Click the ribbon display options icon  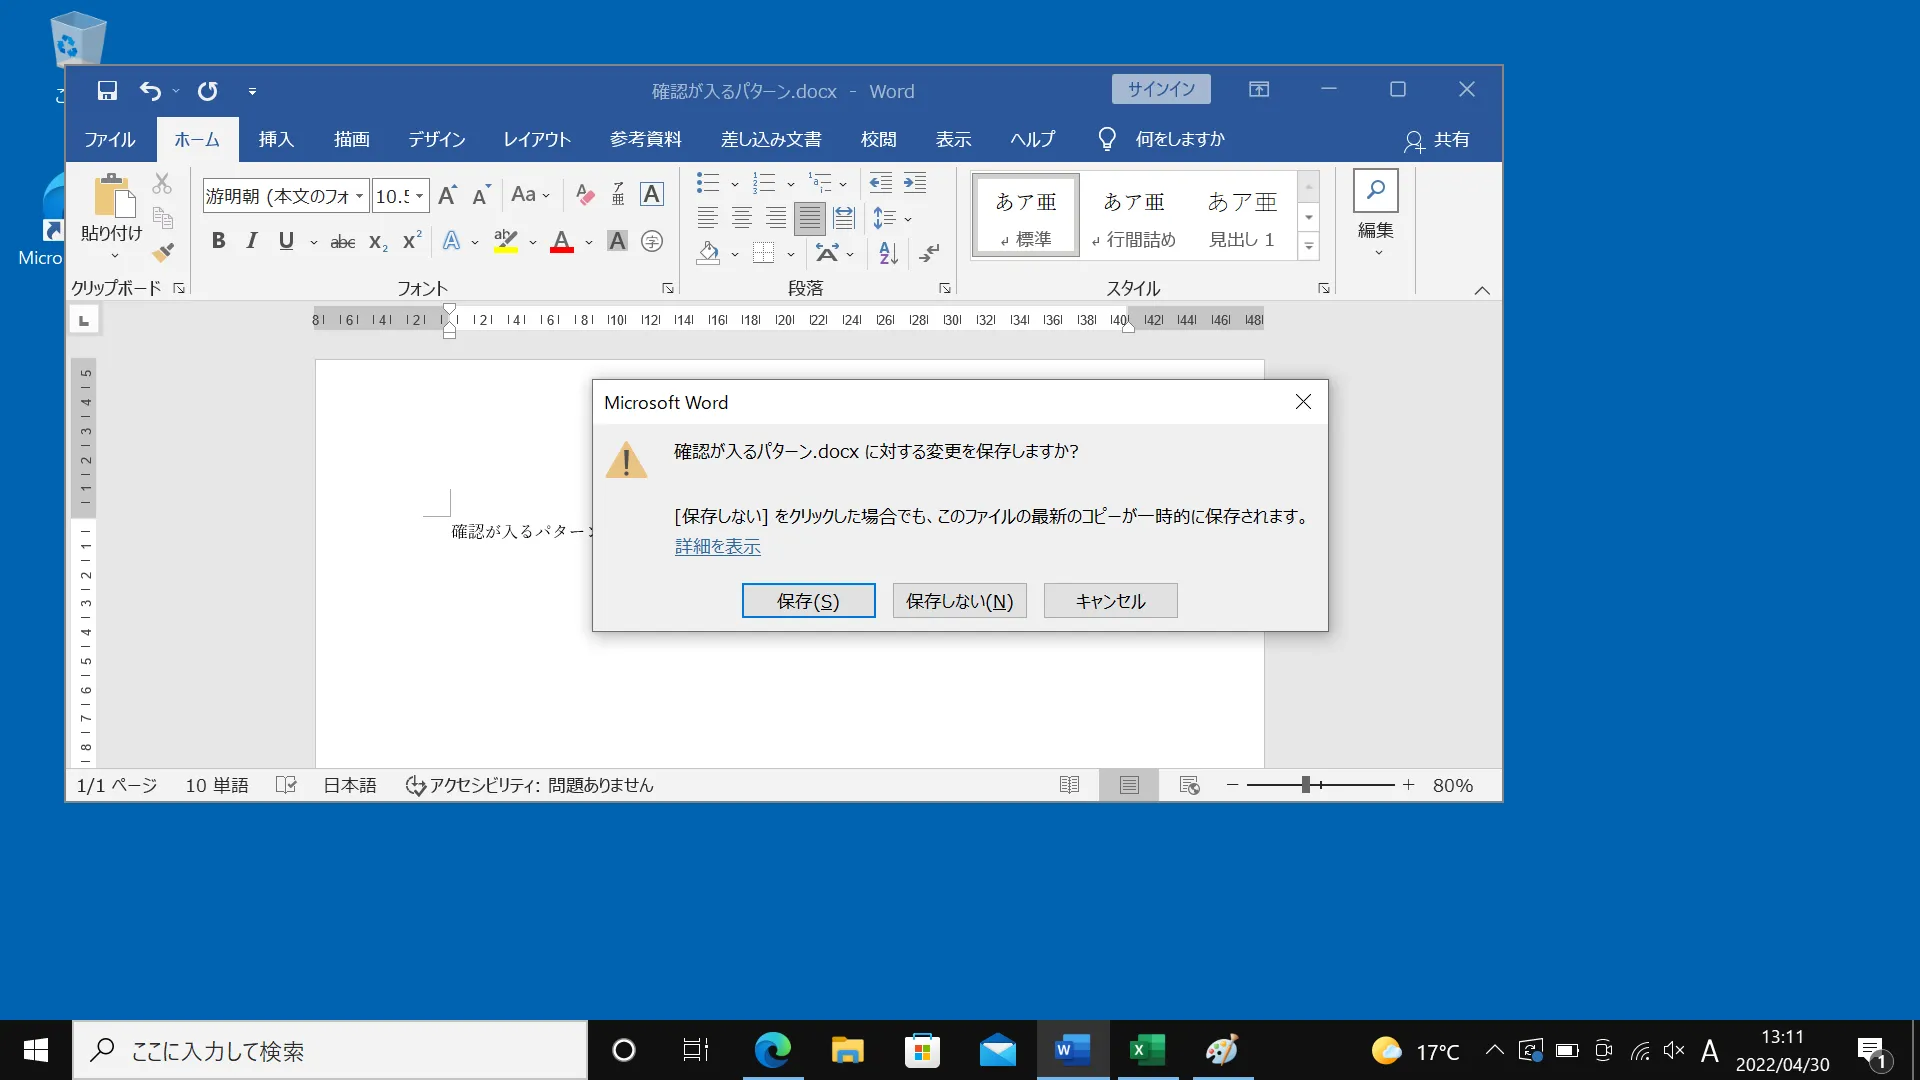click(1259, 90)
